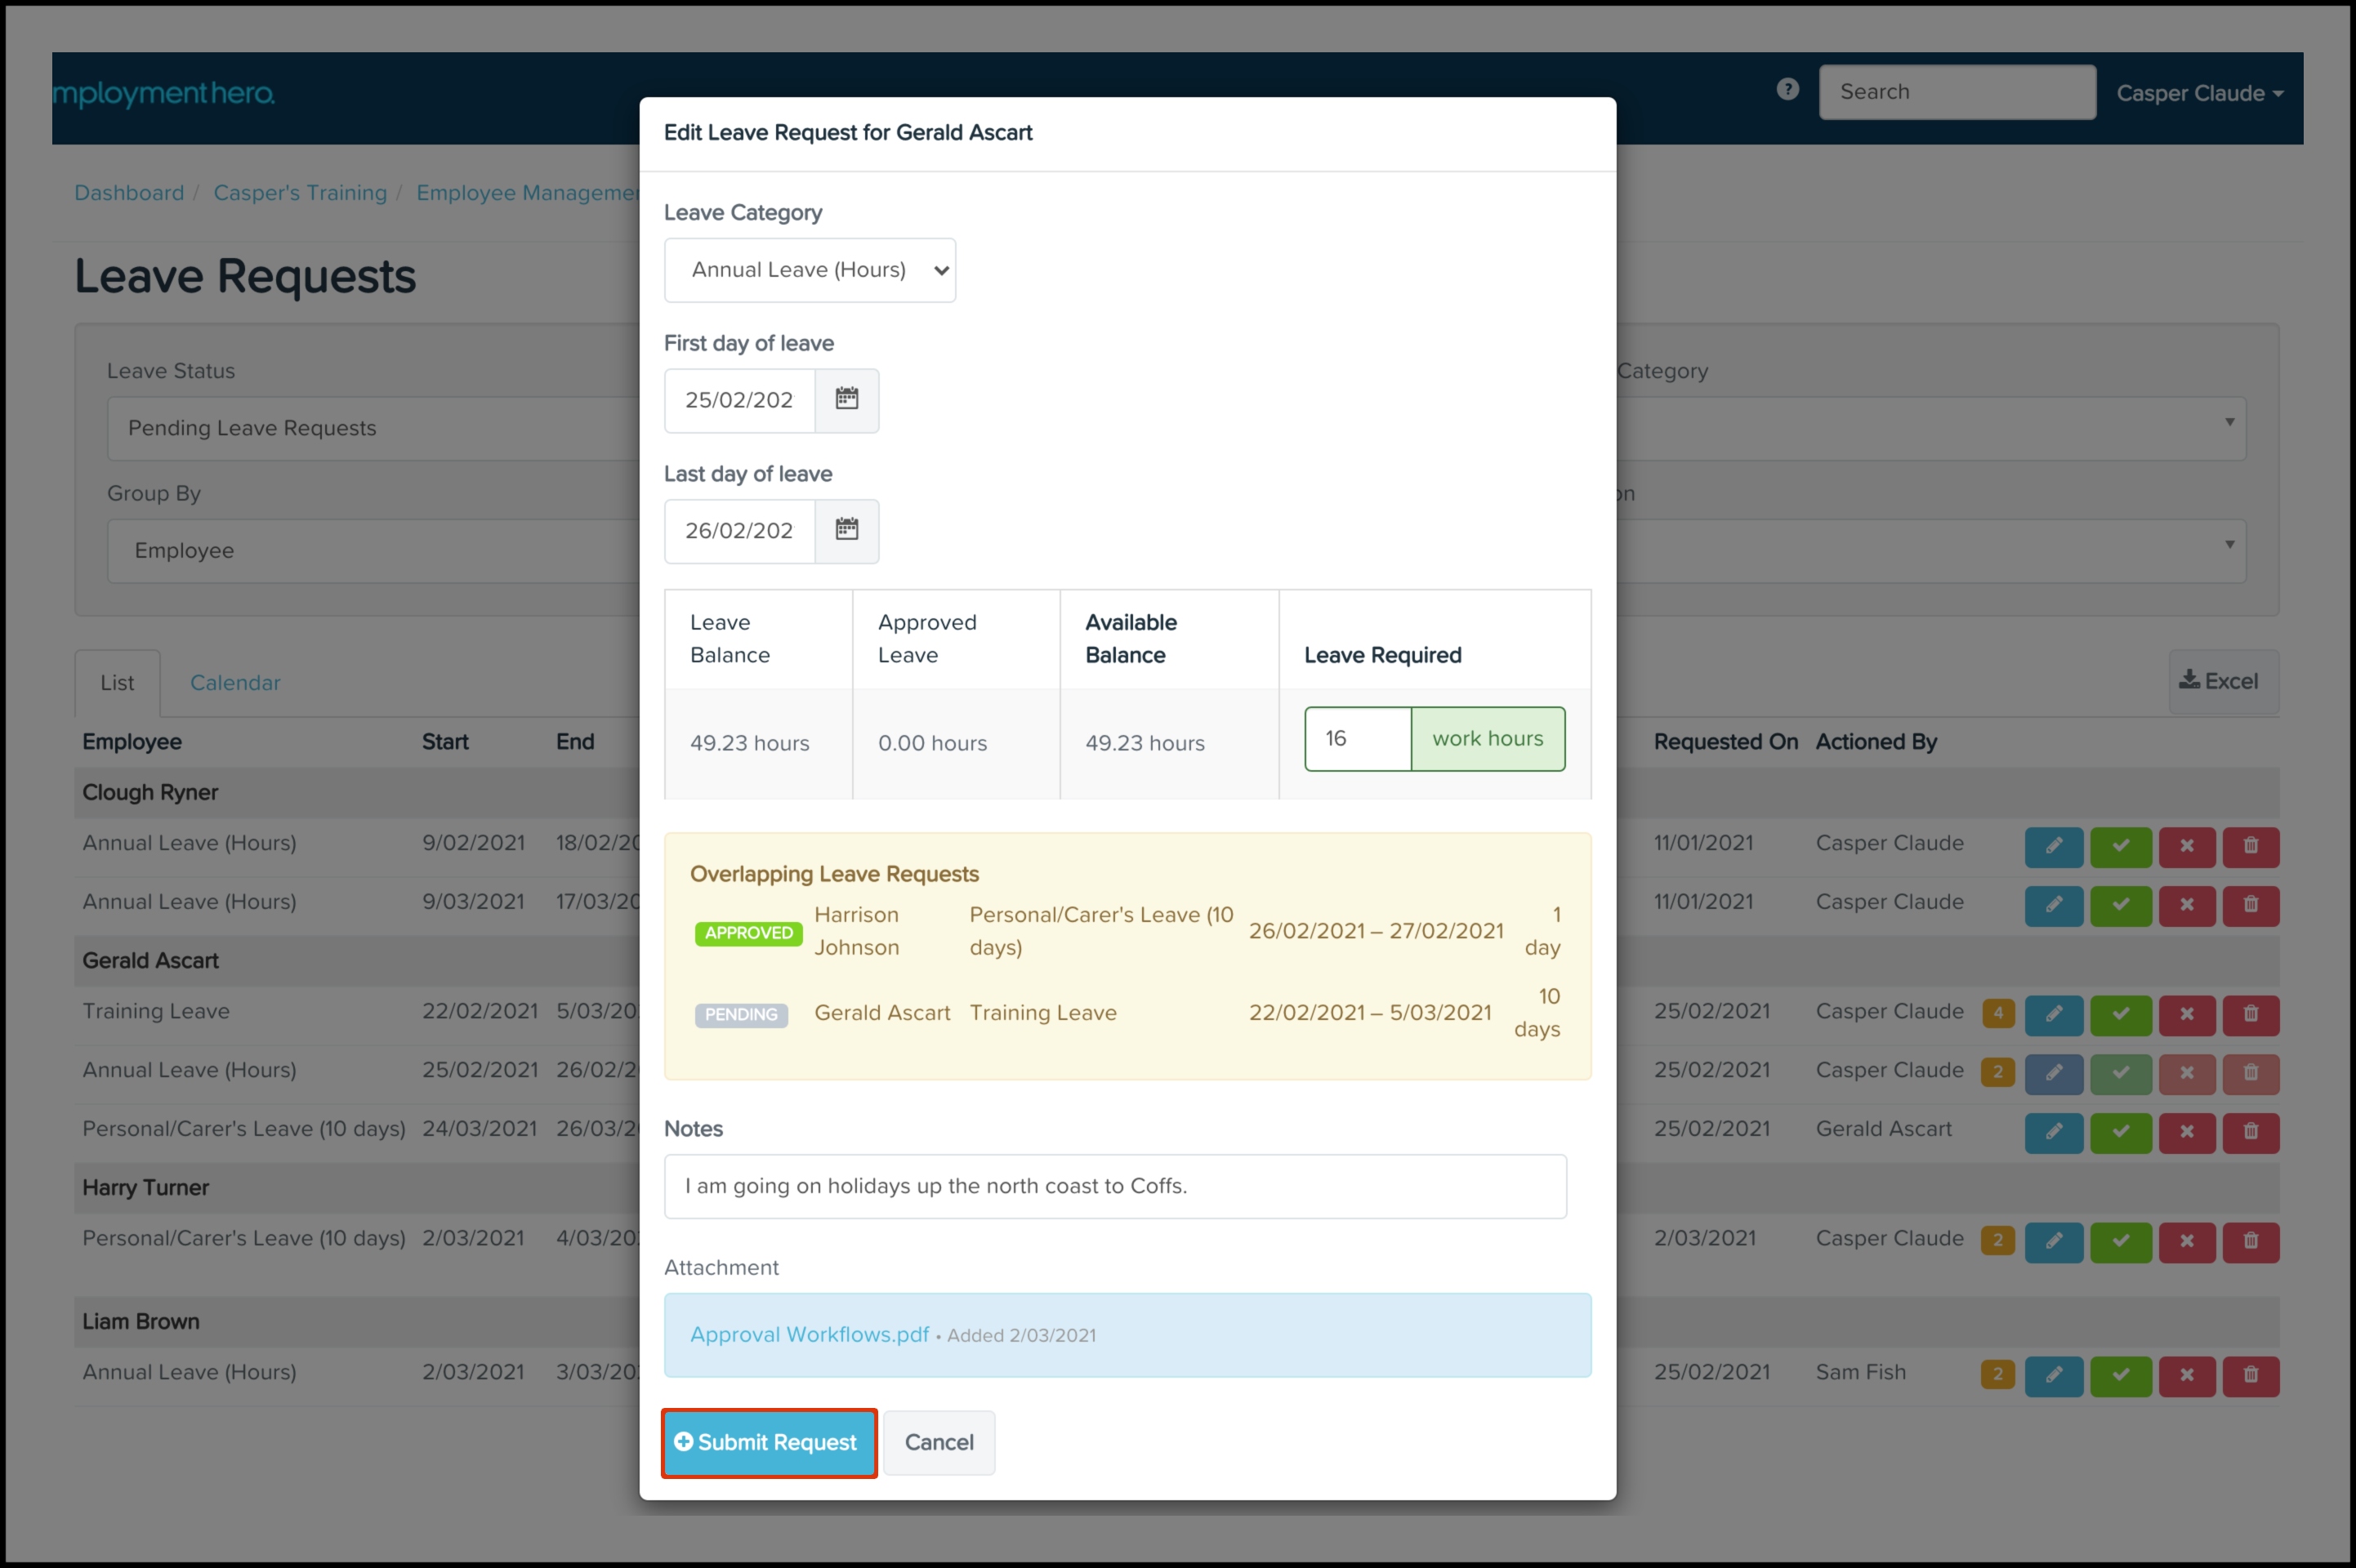Select the List tab
Image resolution: width=2356 pixels, height=1568 pixels.
coord(117,683)
